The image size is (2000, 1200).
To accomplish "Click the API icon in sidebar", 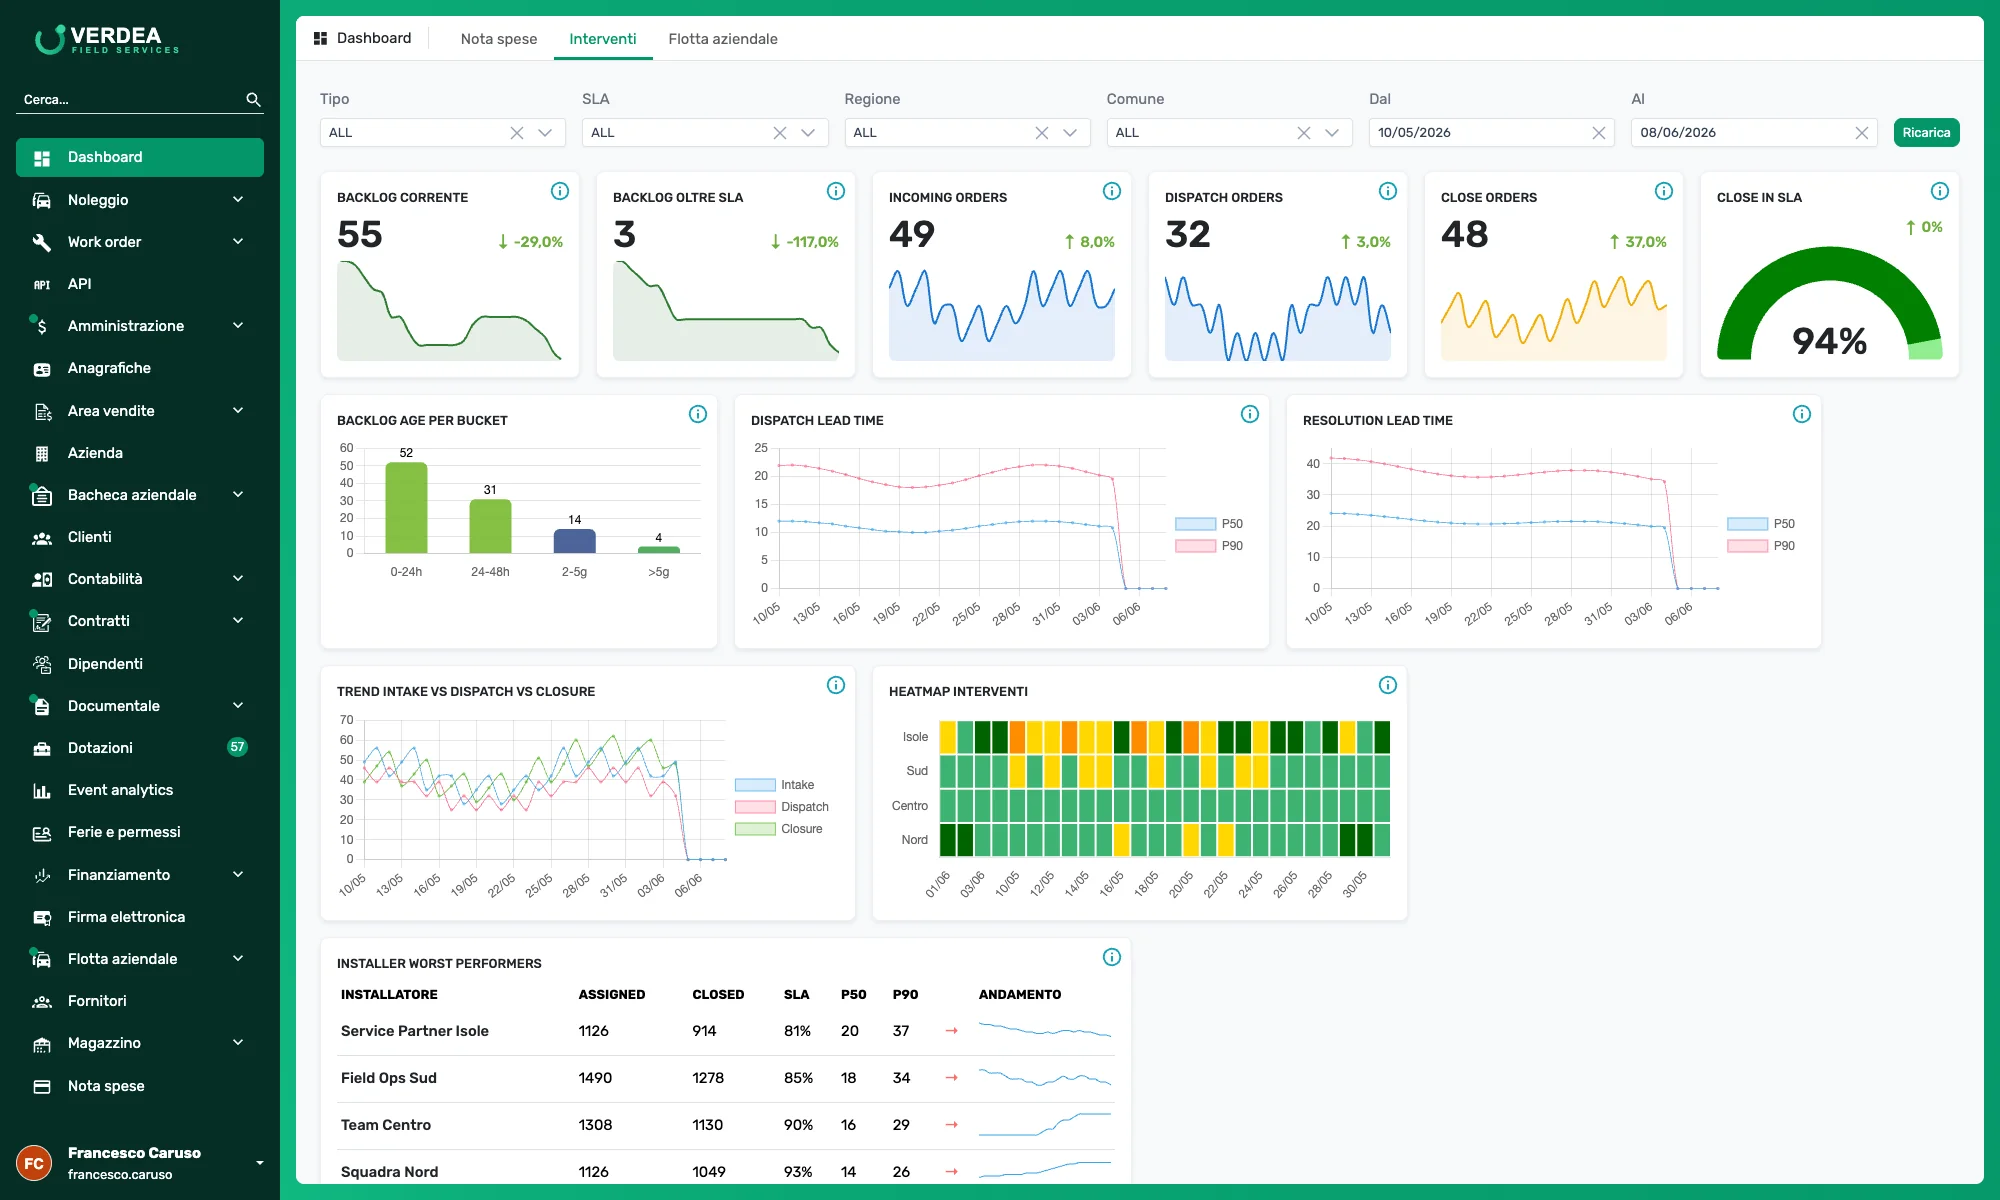I will (42, 284).
